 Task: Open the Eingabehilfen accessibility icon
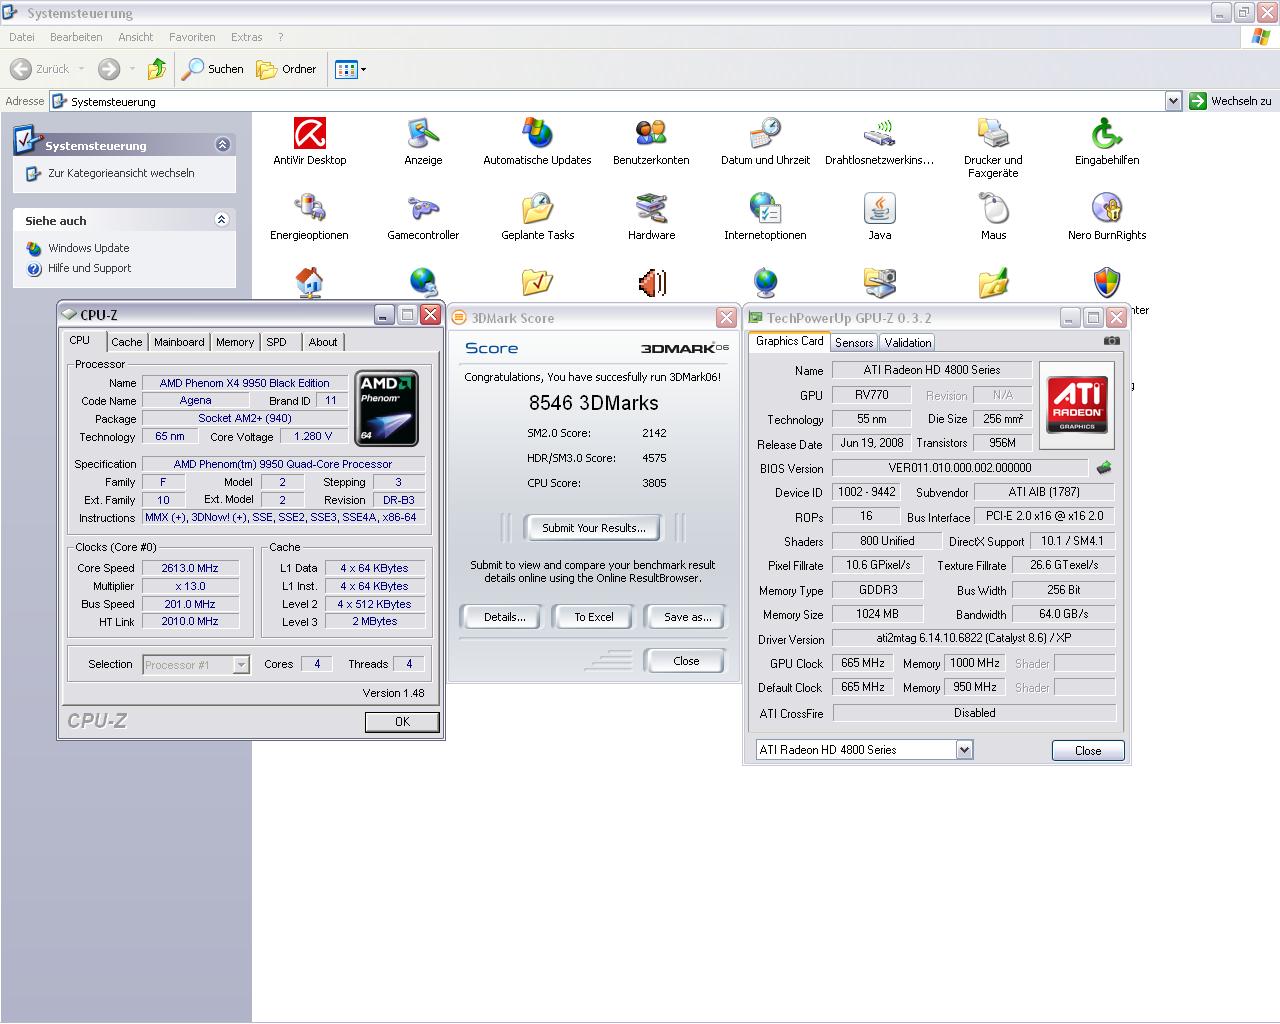tap(1107, 142)
